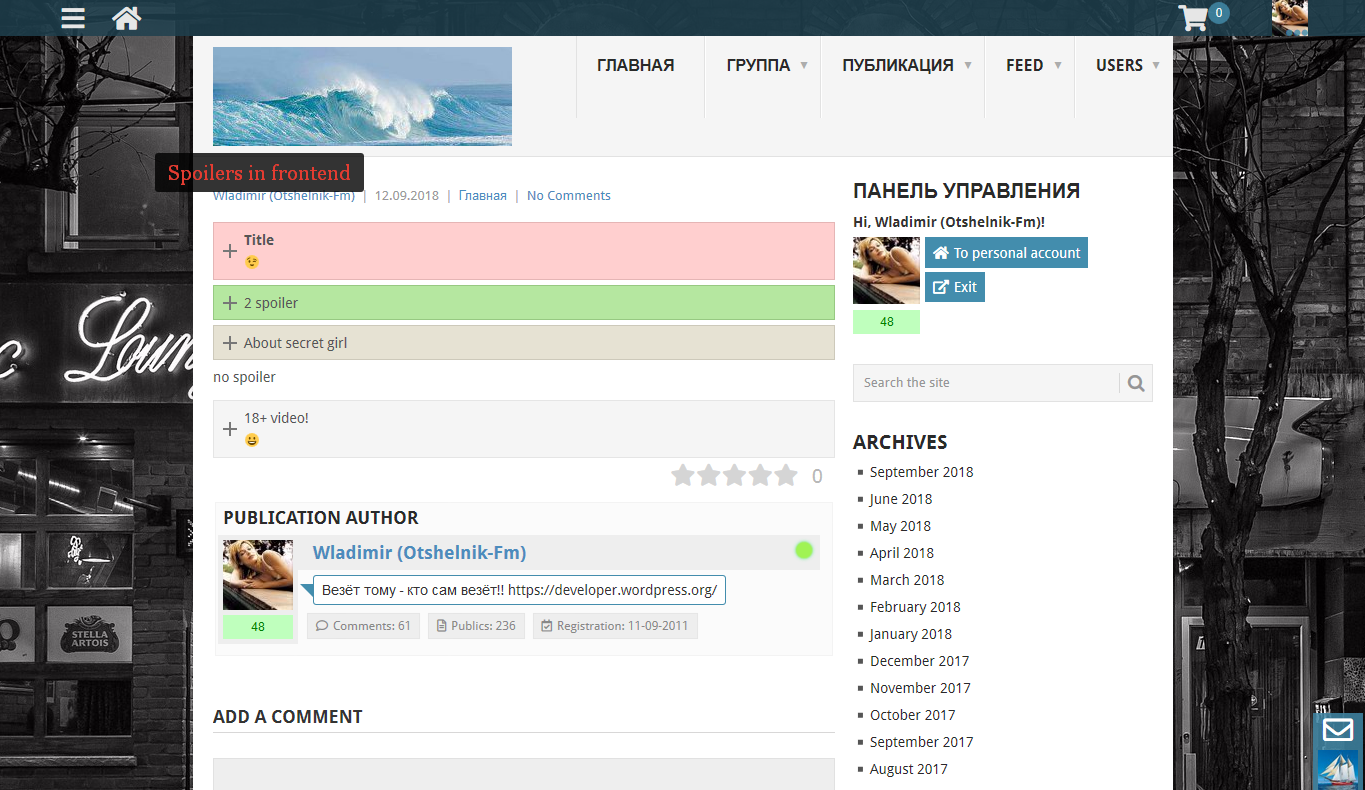Open September 2017 archive
The width and height of the screenshot is (1365, 790).
[921, 742]
